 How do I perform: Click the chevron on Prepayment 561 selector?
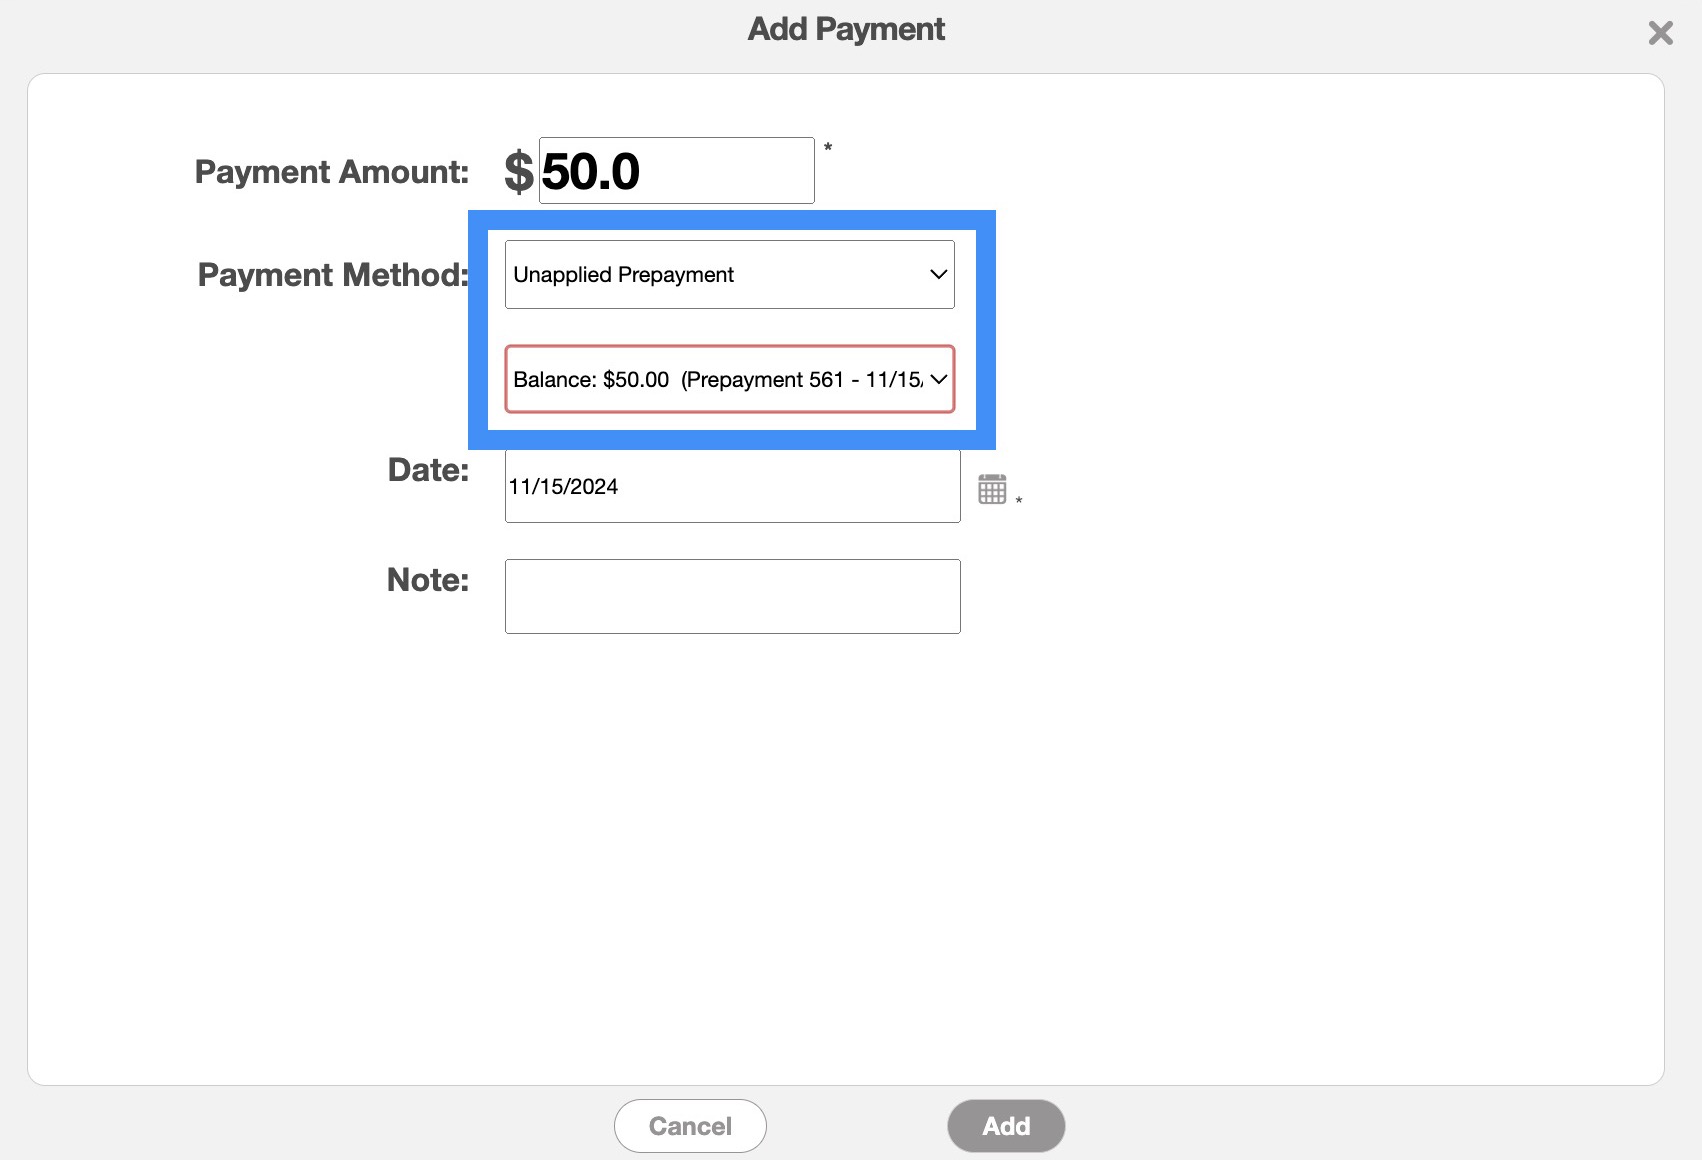938,380
